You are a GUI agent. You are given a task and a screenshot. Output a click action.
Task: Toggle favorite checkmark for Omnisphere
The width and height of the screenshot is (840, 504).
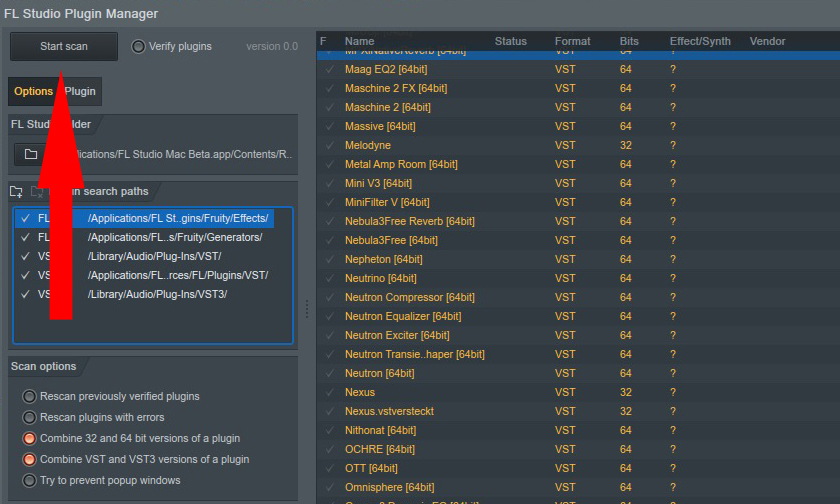[x=330, y=487]
